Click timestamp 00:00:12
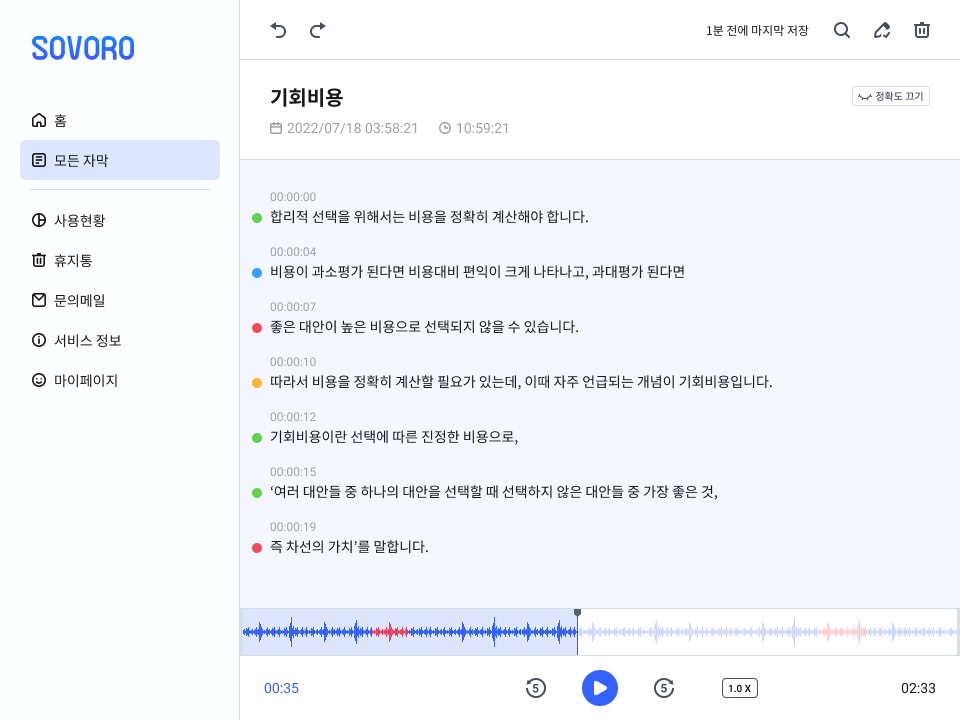 tap(293, 417)
